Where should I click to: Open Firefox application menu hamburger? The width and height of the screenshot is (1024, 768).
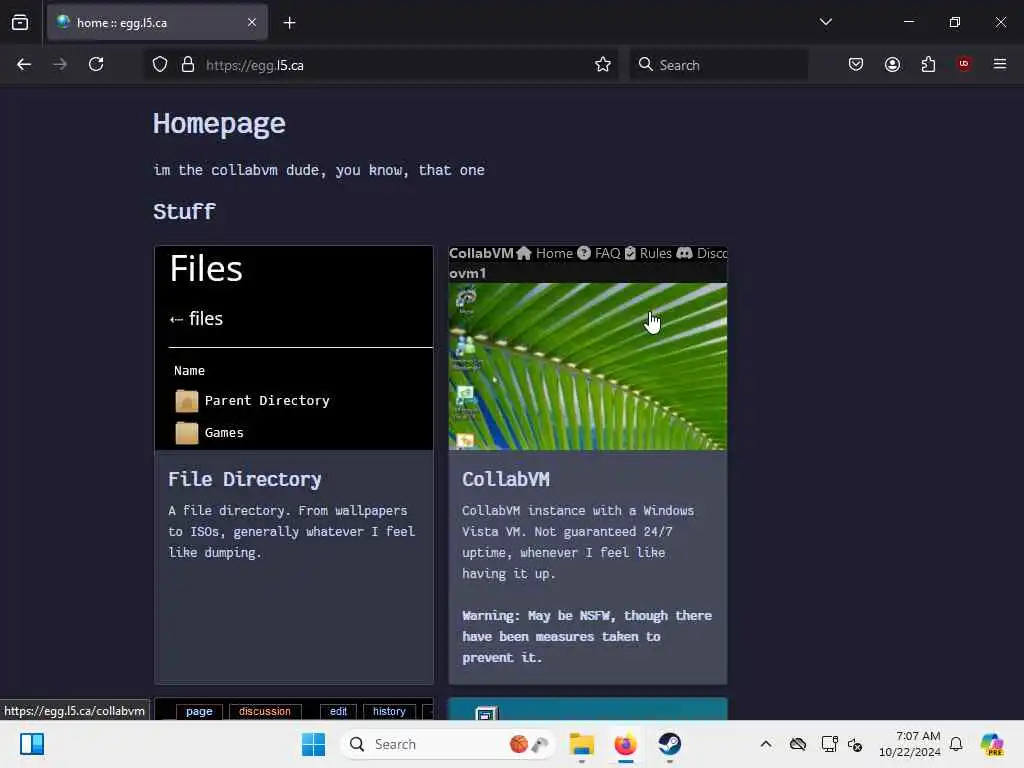pos(1000,64)
